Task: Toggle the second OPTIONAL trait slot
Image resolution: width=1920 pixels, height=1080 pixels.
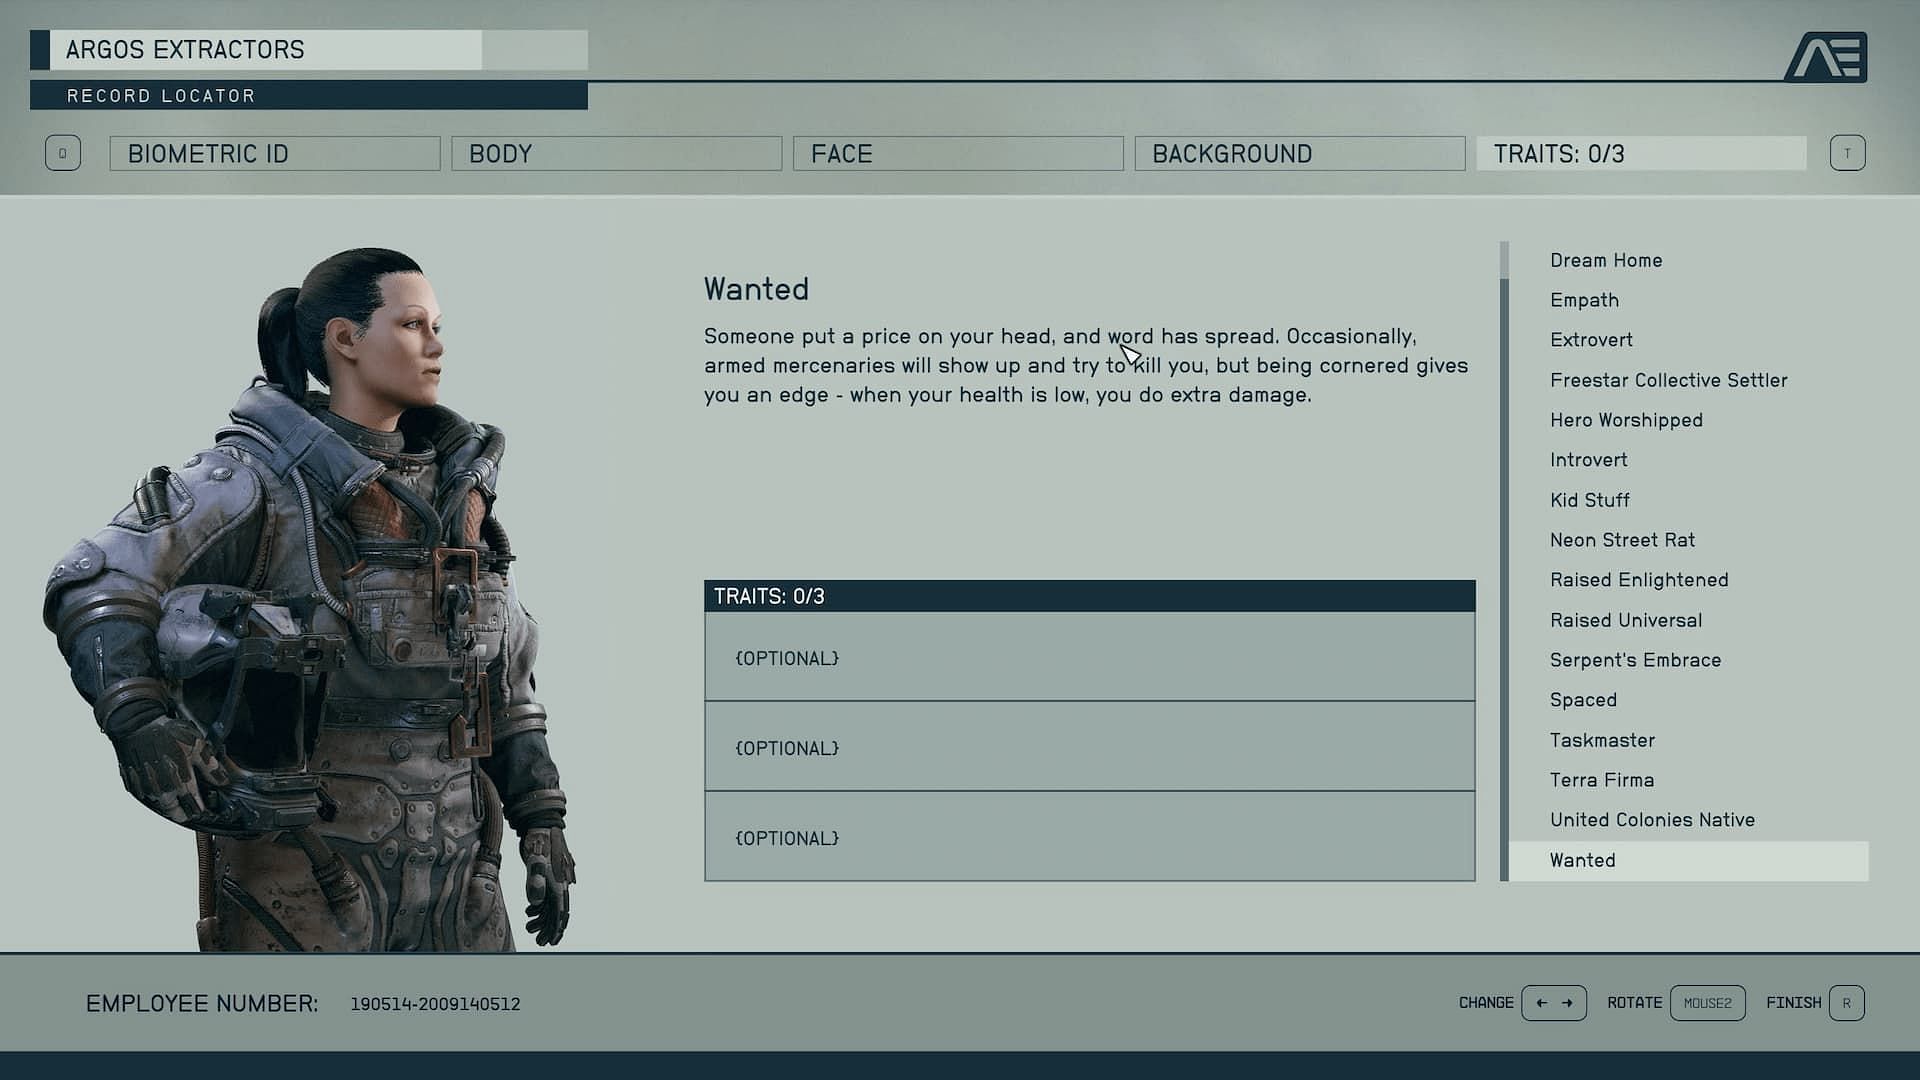Action: (x=1089, y=748)
